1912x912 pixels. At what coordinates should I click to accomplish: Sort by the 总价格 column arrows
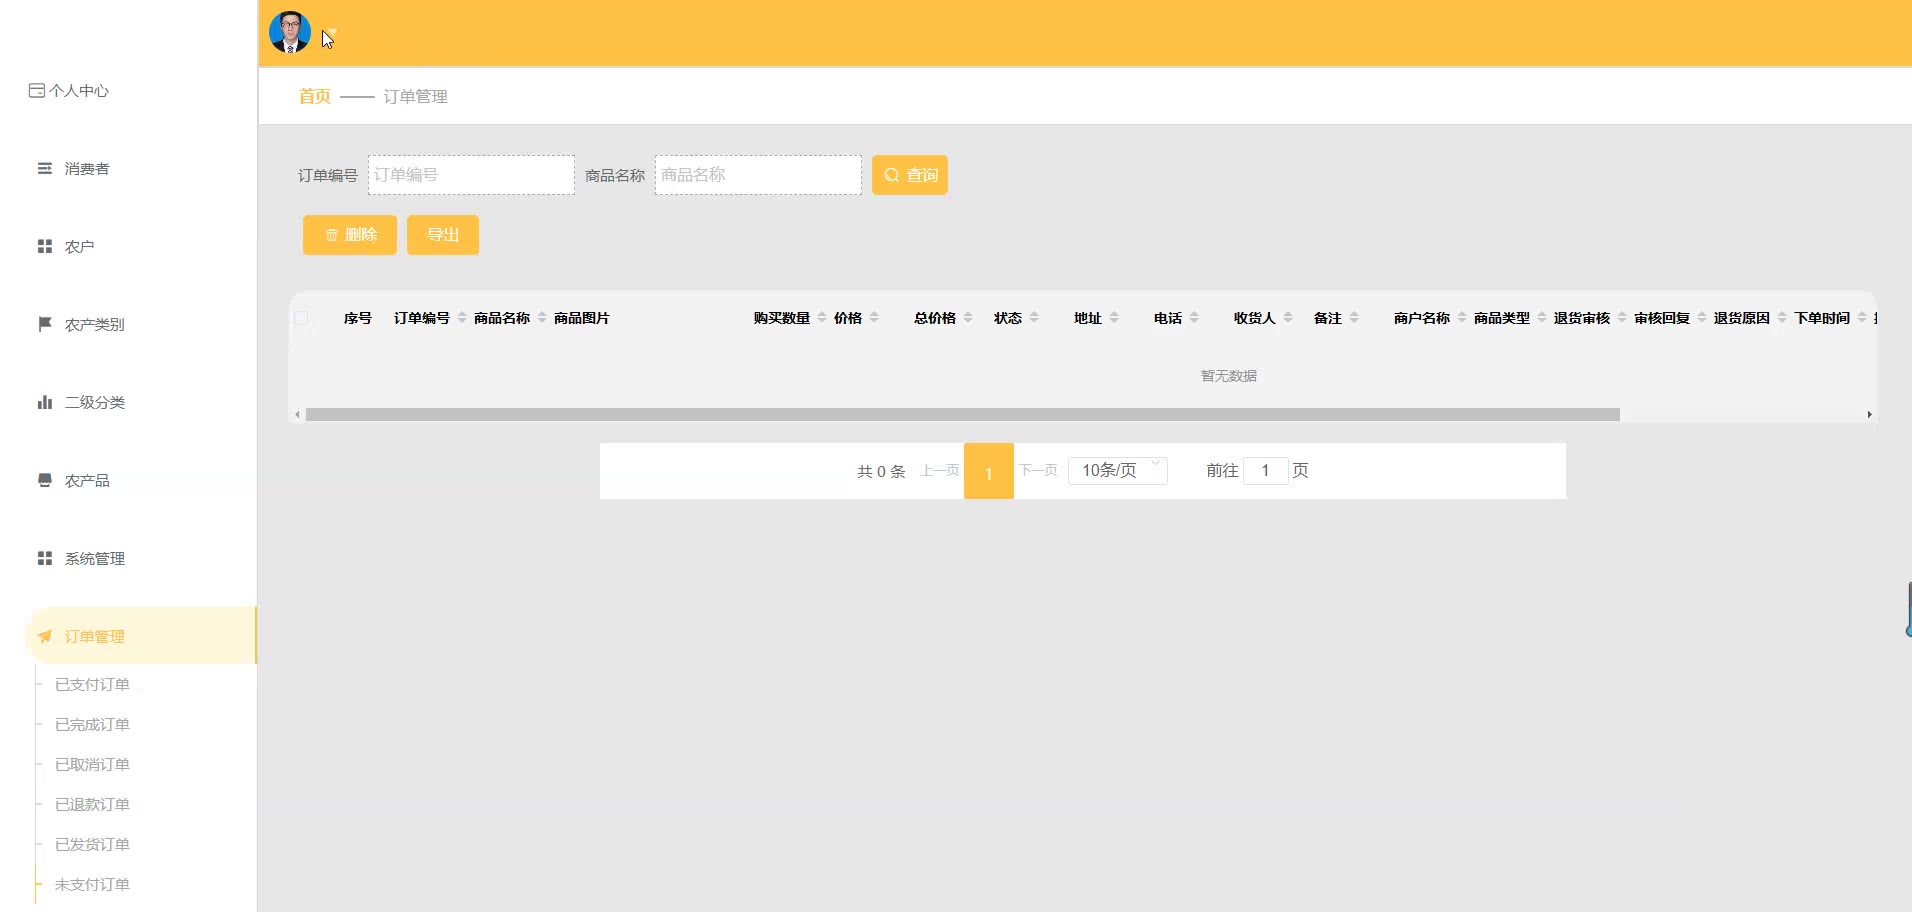pos(968,318)
